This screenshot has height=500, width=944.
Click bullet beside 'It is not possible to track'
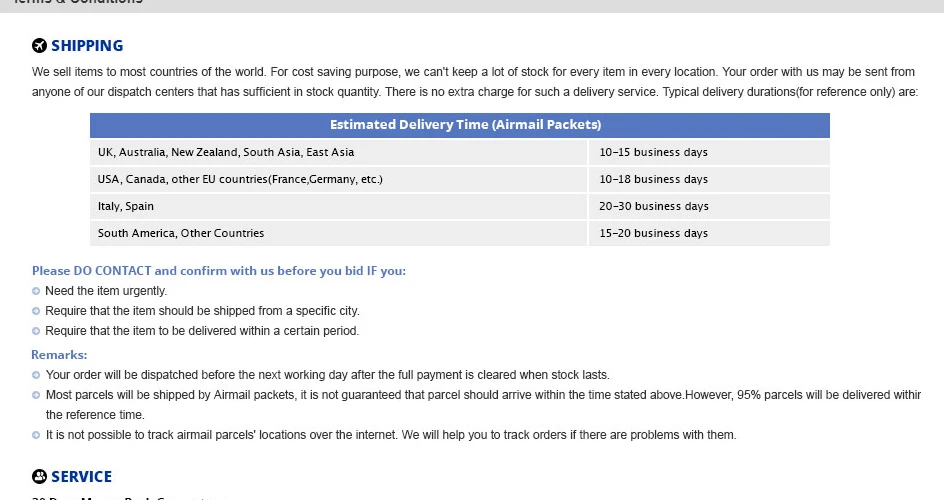pyautogui.click(x=36, y=435)
